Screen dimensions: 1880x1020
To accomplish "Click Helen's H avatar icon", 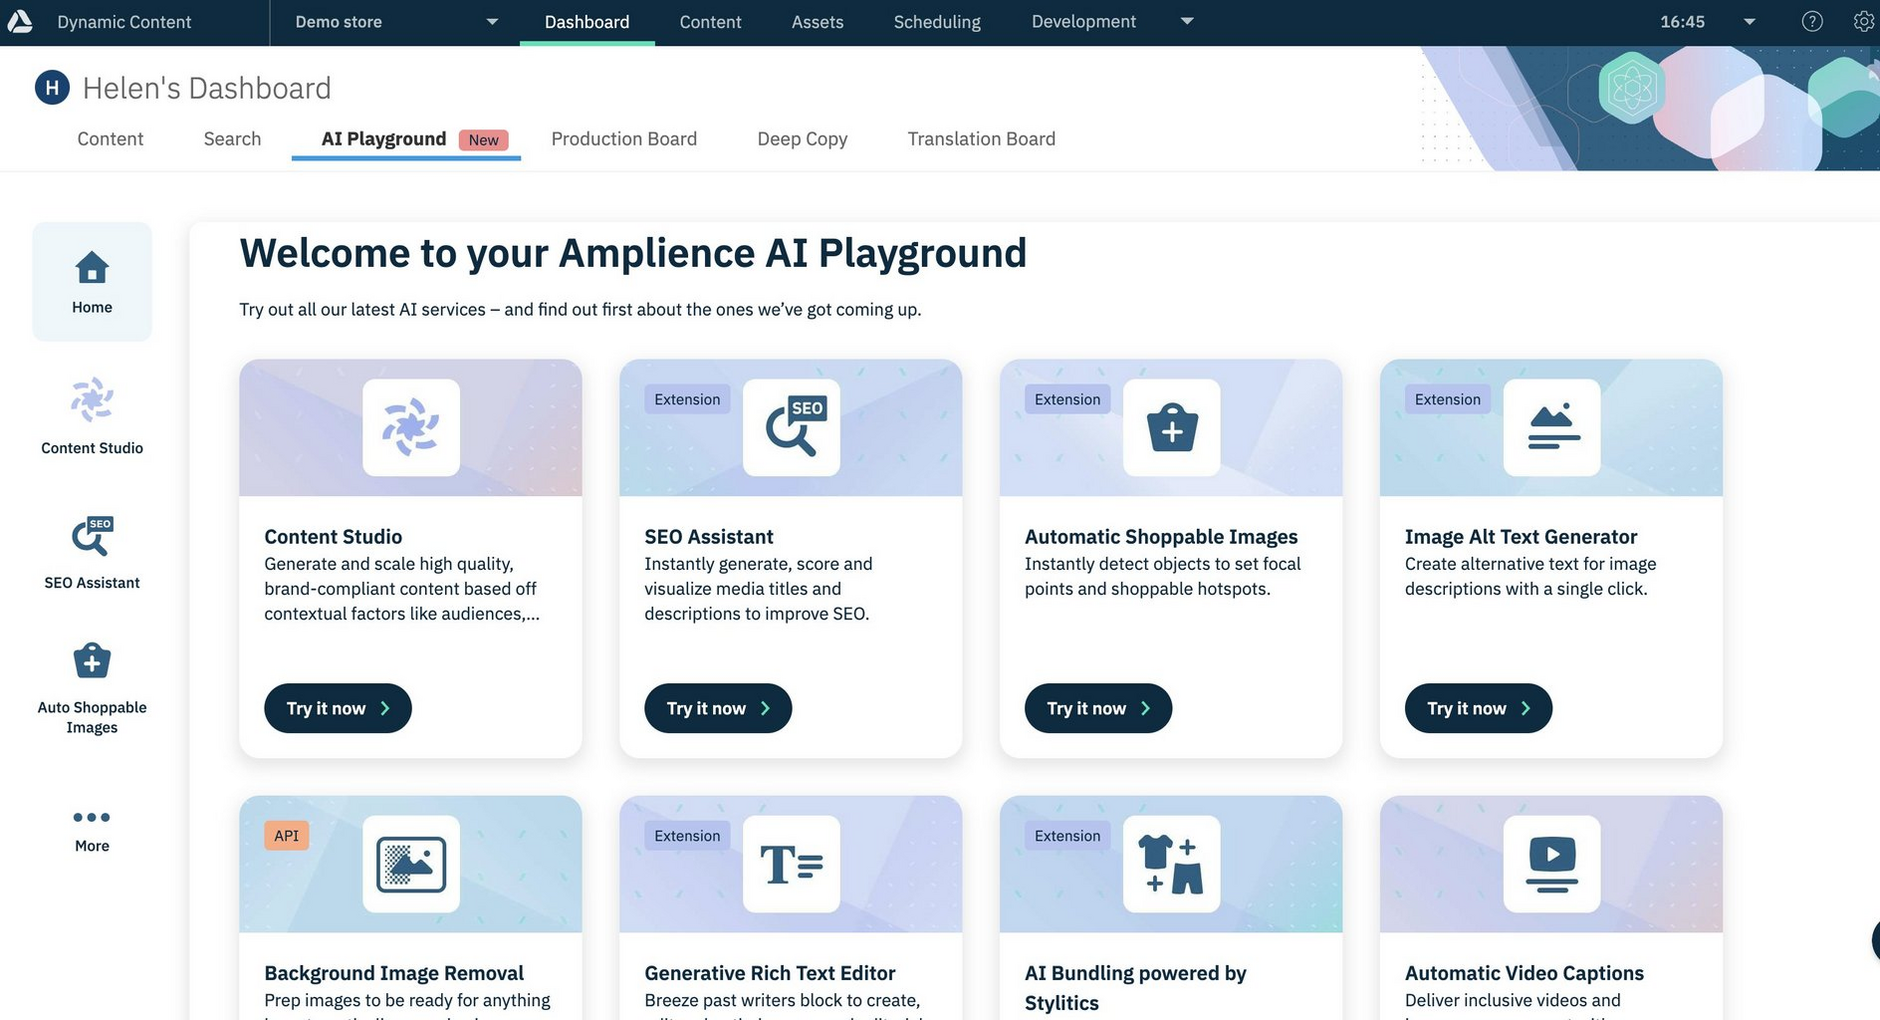I will 52,88.
